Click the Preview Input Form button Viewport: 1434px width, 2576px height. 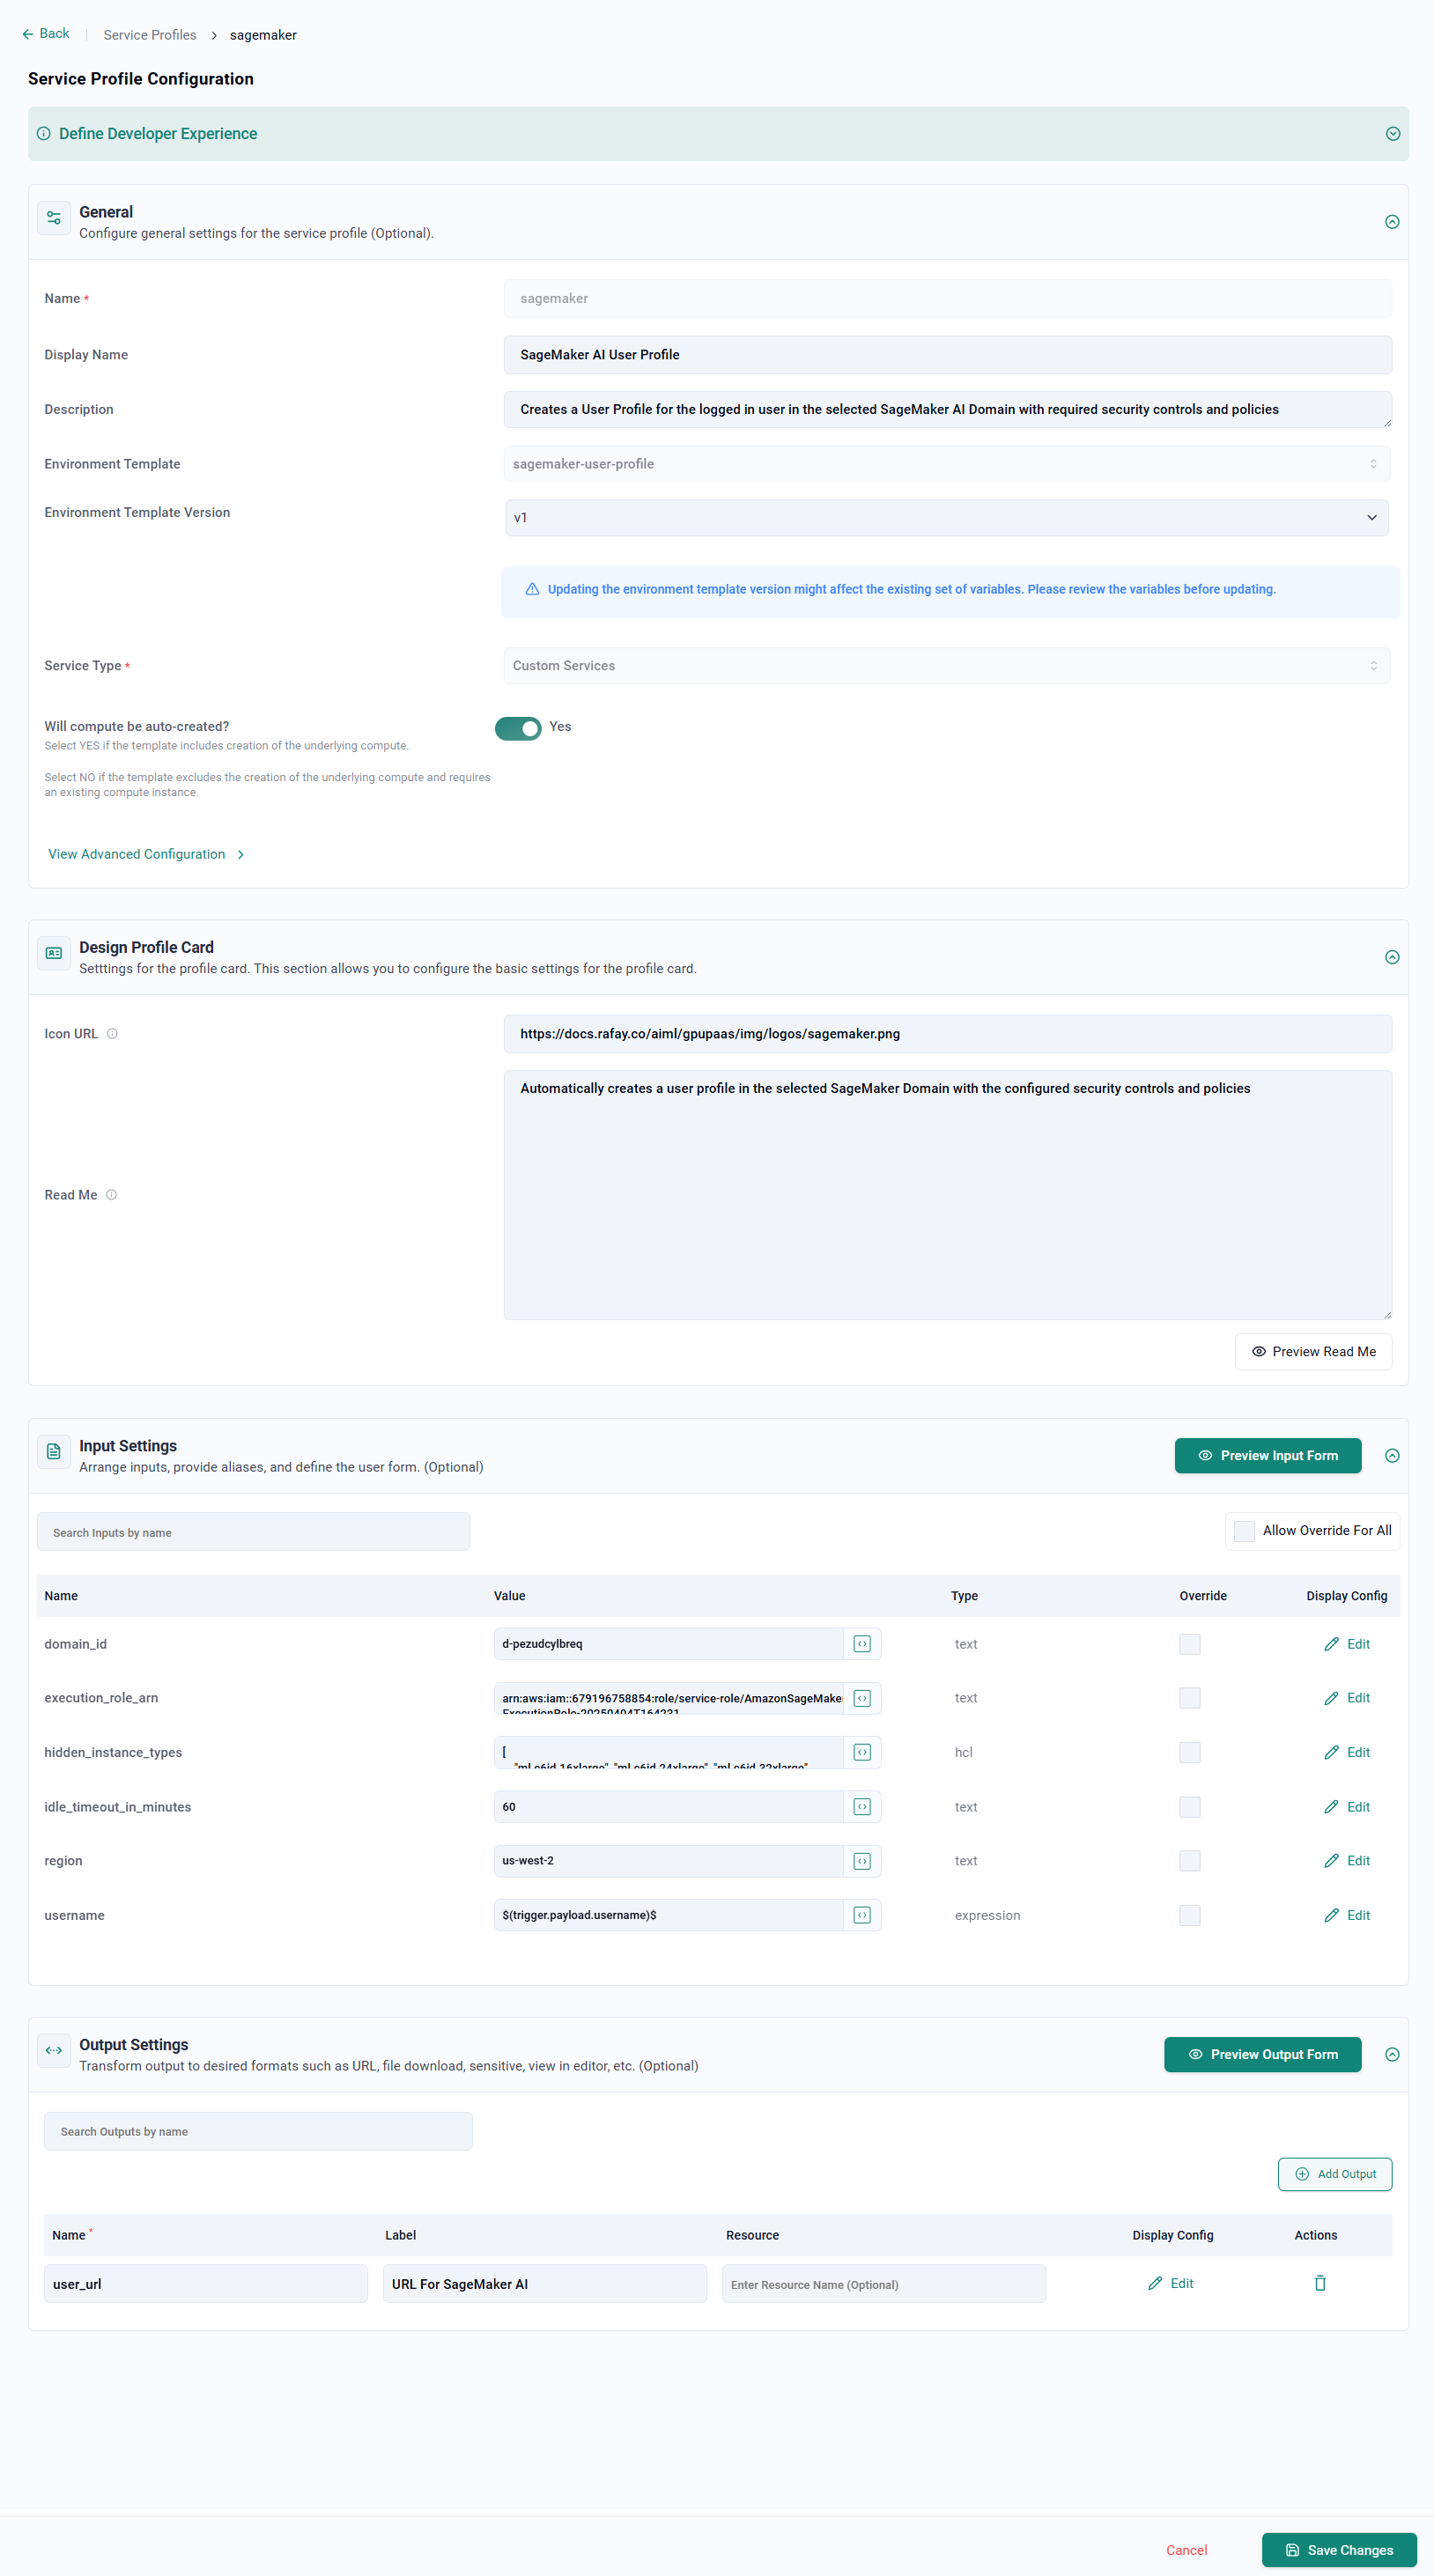(x=1267, y=1455)
